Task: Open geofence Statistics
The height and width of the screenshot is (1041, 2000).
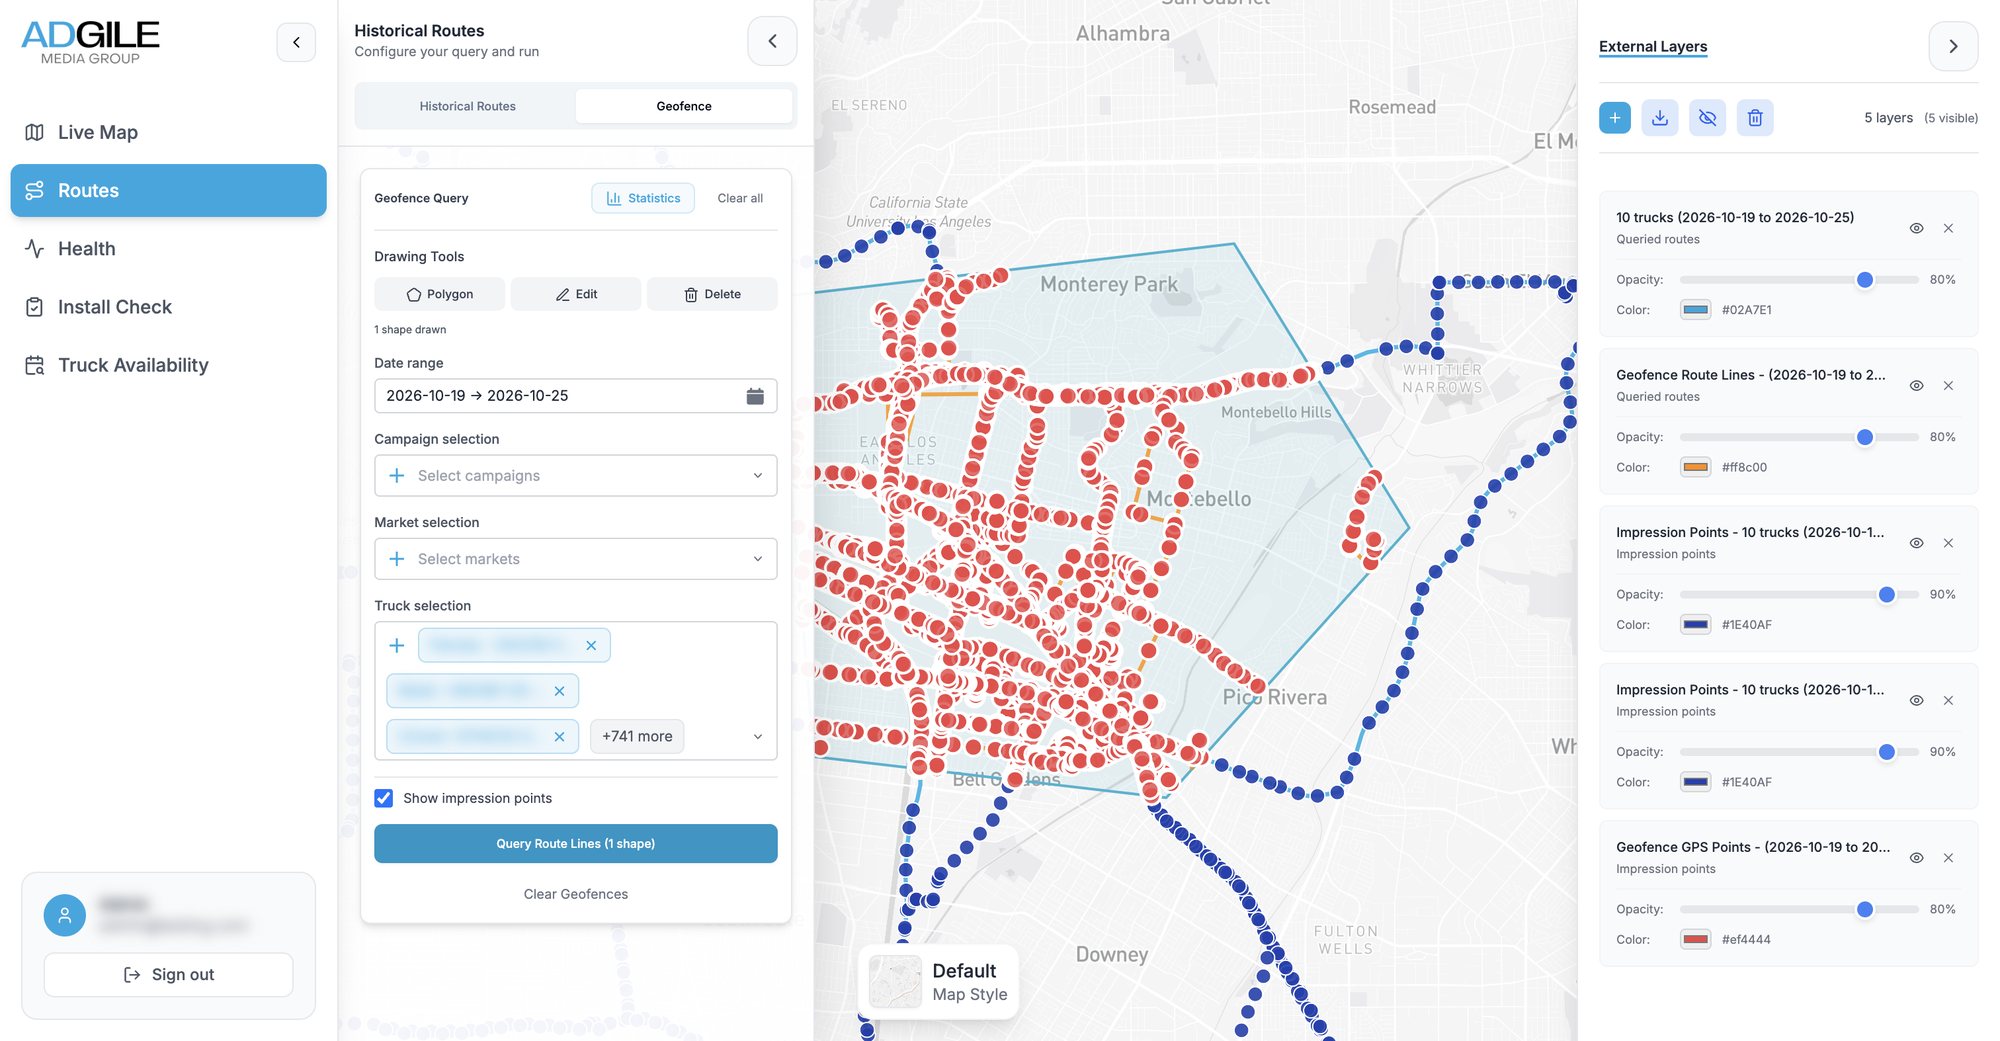Action: (643, 198)
